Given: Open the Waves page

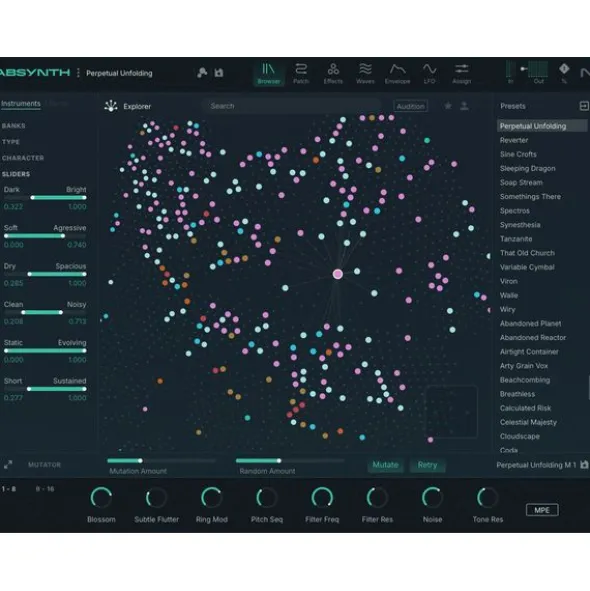Looking at the screenshot, I should [365, 73].
